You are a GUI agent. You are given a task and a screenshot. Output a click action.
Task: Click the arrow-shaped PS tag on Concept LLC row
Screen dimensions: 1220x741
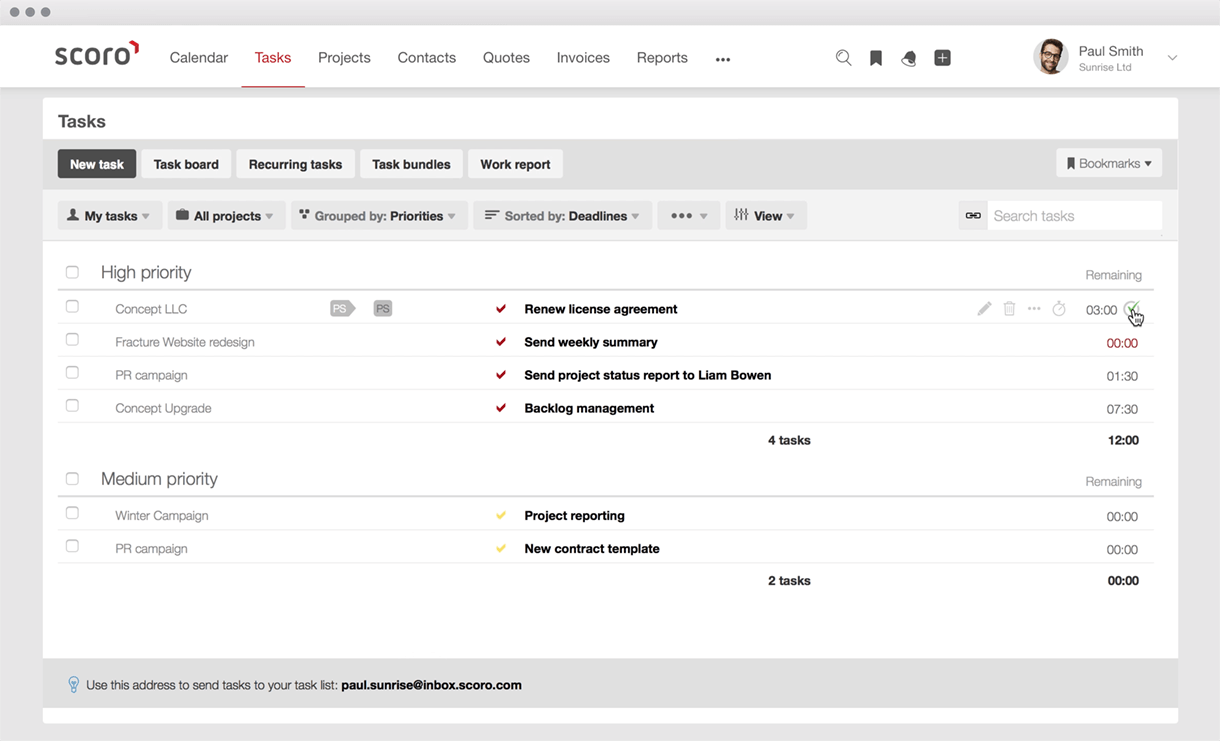pos(343,309)
